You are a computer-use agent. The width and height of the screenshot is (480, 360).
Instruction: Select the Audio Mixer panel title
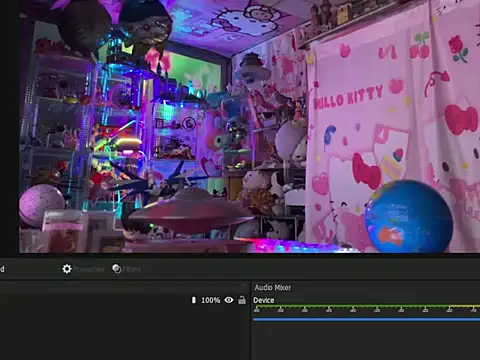coord(273,287)
